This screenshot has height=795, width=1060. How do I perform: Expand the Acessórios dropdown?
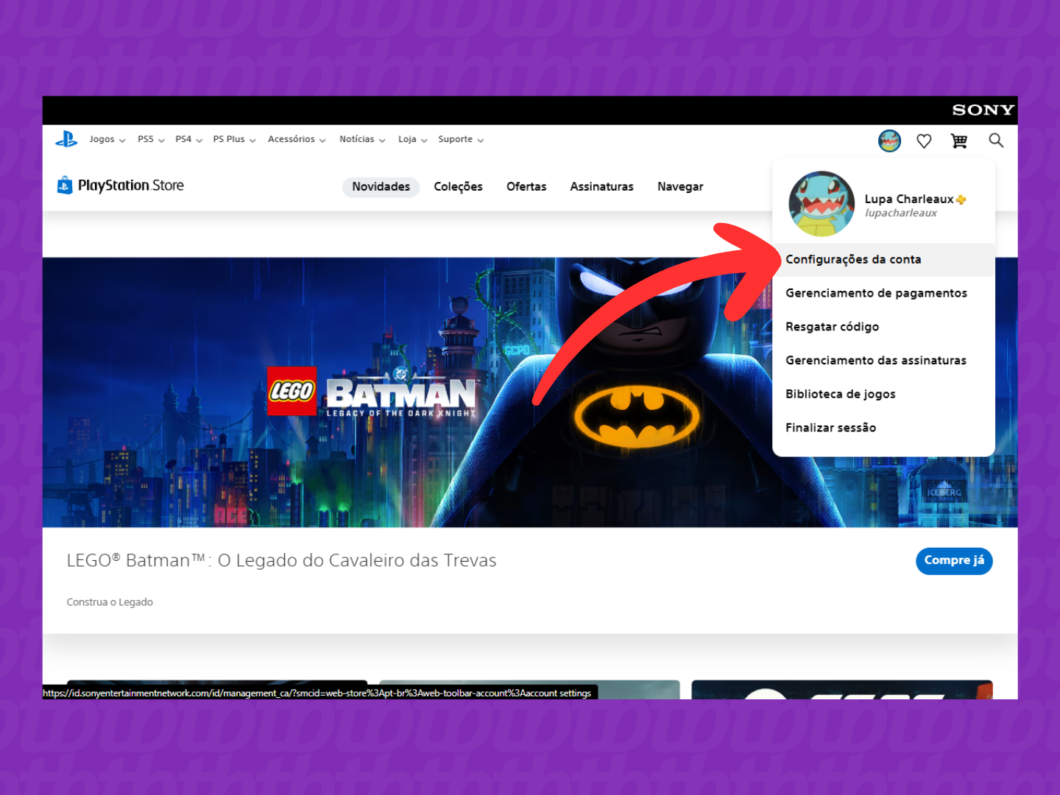(x=296, y=139)
